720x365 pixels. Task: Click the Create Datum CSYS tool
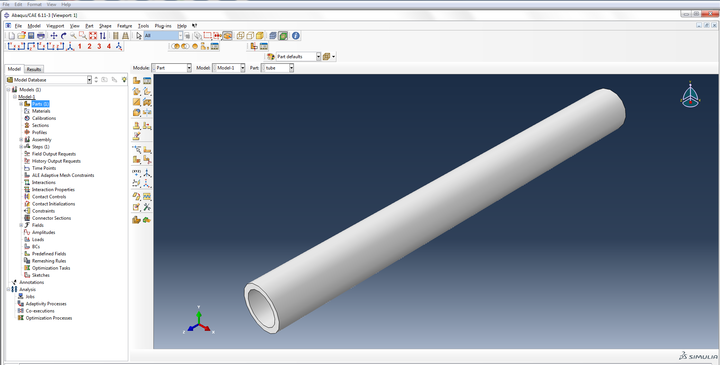coord(147,184)
